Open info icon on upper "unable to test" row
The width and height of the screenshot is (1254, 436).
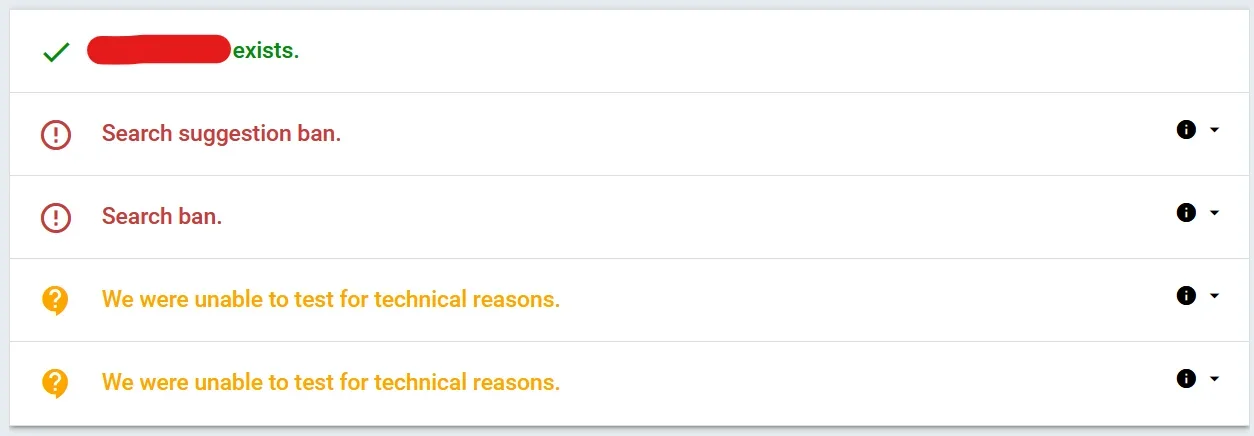[x=1186, y=296]
